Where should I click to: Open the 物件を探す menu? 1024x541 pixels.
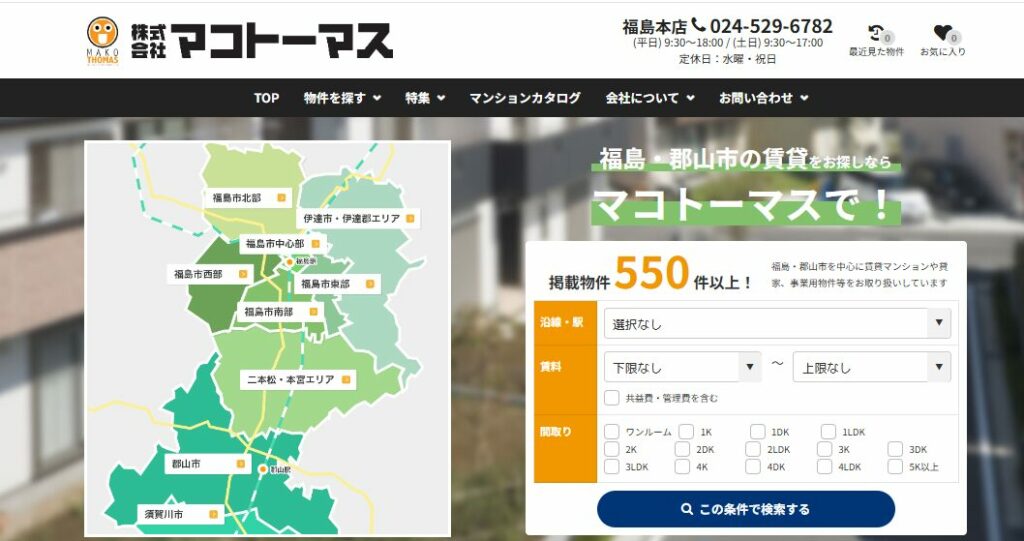[342, 98]
